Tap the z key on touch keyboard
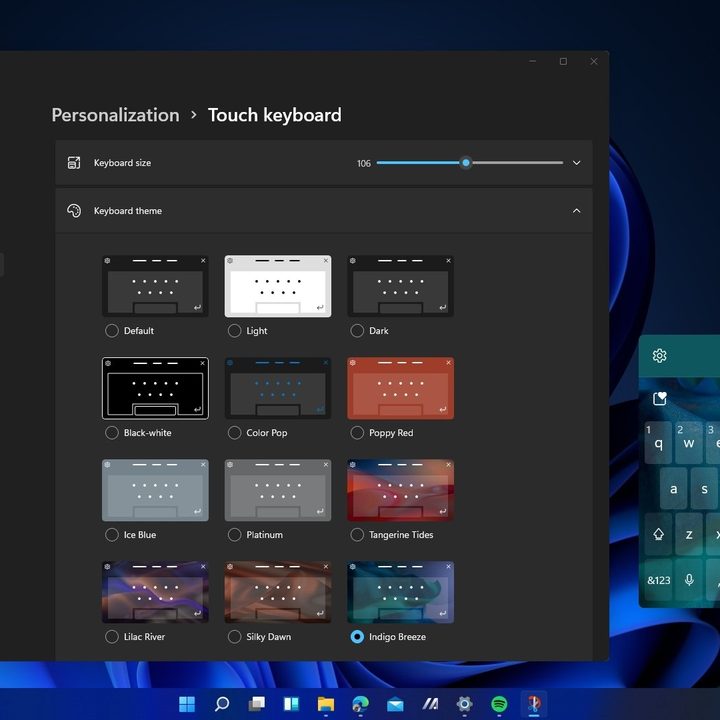The height and width of the screenshot is (720, 720). (x=688, y=534)
